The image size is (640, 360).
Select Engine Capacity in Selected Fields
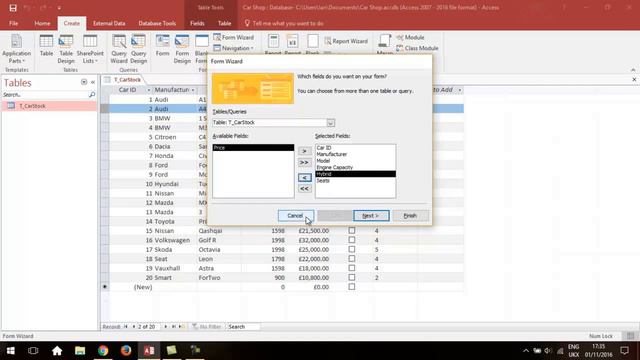(x=355, y=167)
